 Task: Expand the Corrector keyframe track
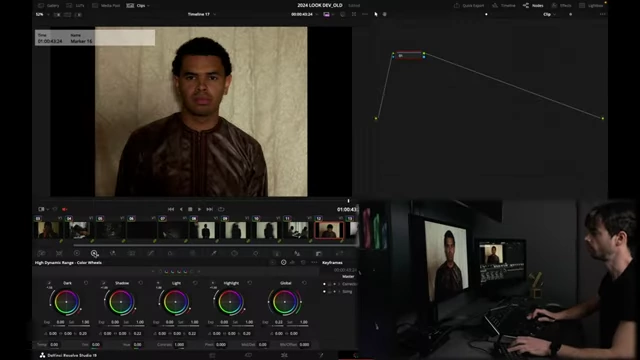tap(339, 284)
